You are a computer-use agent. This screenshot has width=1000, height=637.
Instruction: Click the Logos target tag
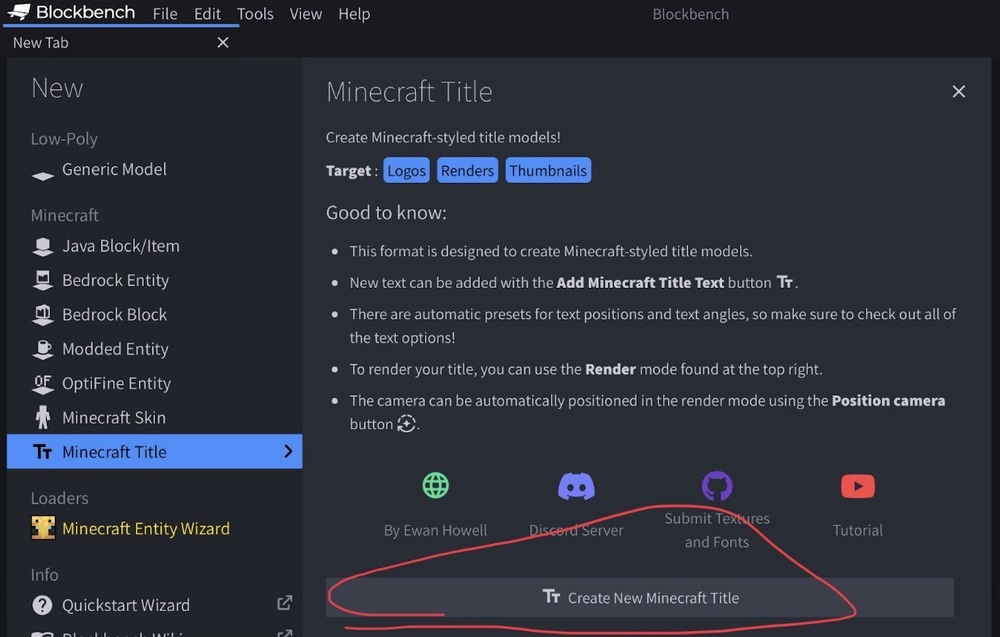tap(406, 171)
